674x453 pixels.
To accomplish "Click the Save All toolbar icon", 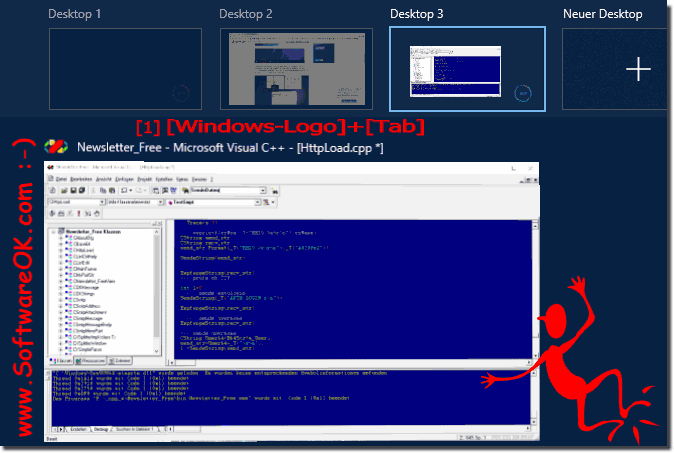I will coord(82,190).
